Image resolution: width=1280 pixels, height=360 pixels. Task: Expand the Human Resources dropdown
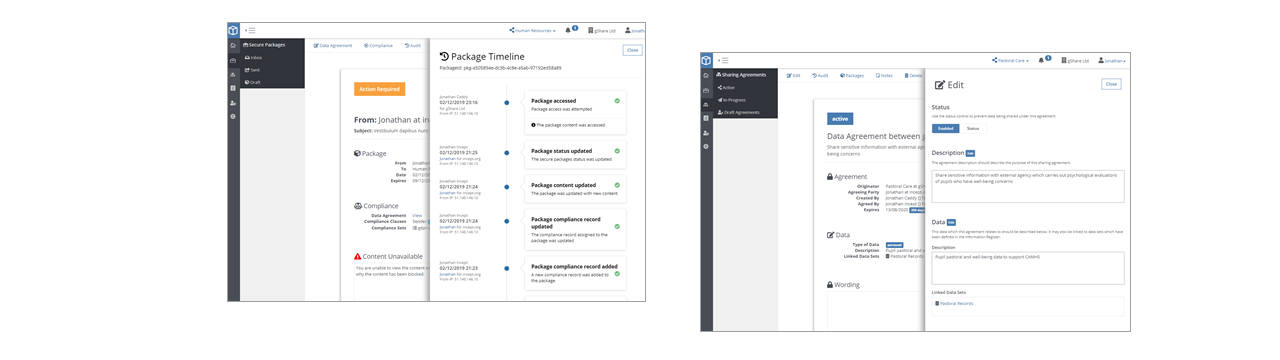[x=533, y=31]
